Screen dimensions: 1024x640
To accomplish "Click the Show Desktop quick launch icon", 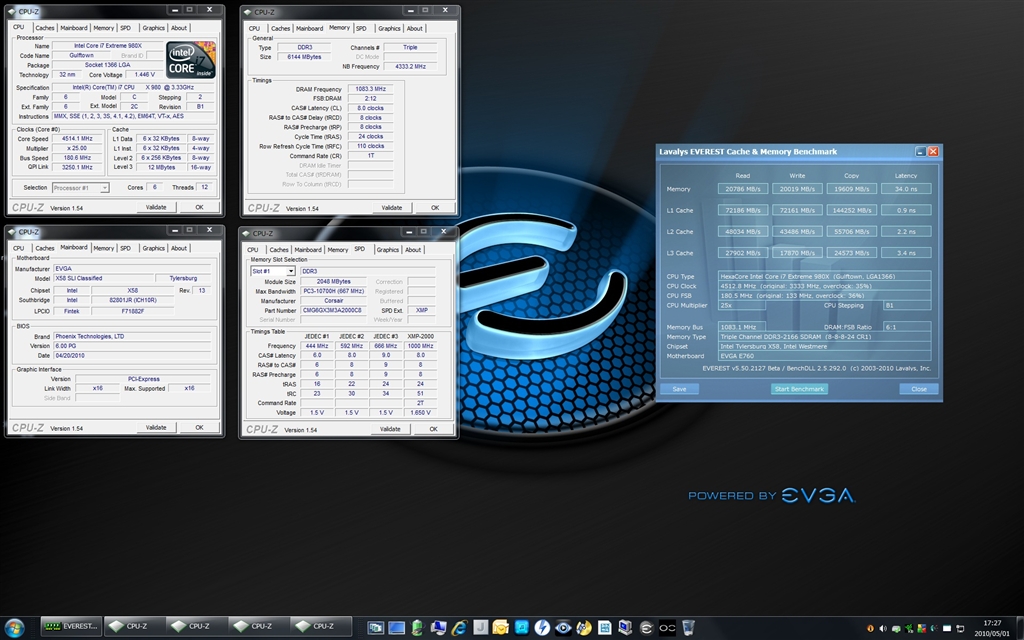I will pyautogui.click(x=396, y=628).
